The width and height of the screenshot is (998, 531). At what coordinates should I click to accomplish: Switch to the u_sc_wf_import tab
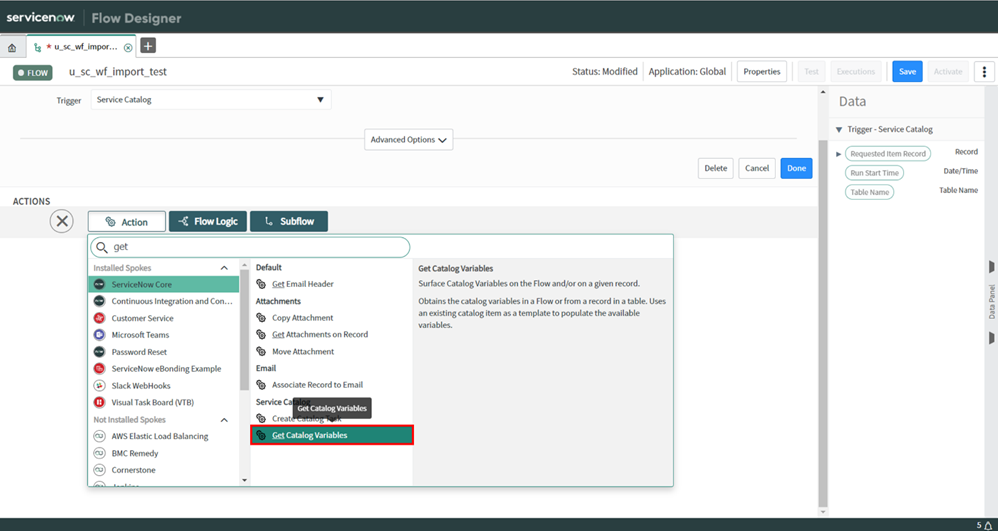click(81, 47)
